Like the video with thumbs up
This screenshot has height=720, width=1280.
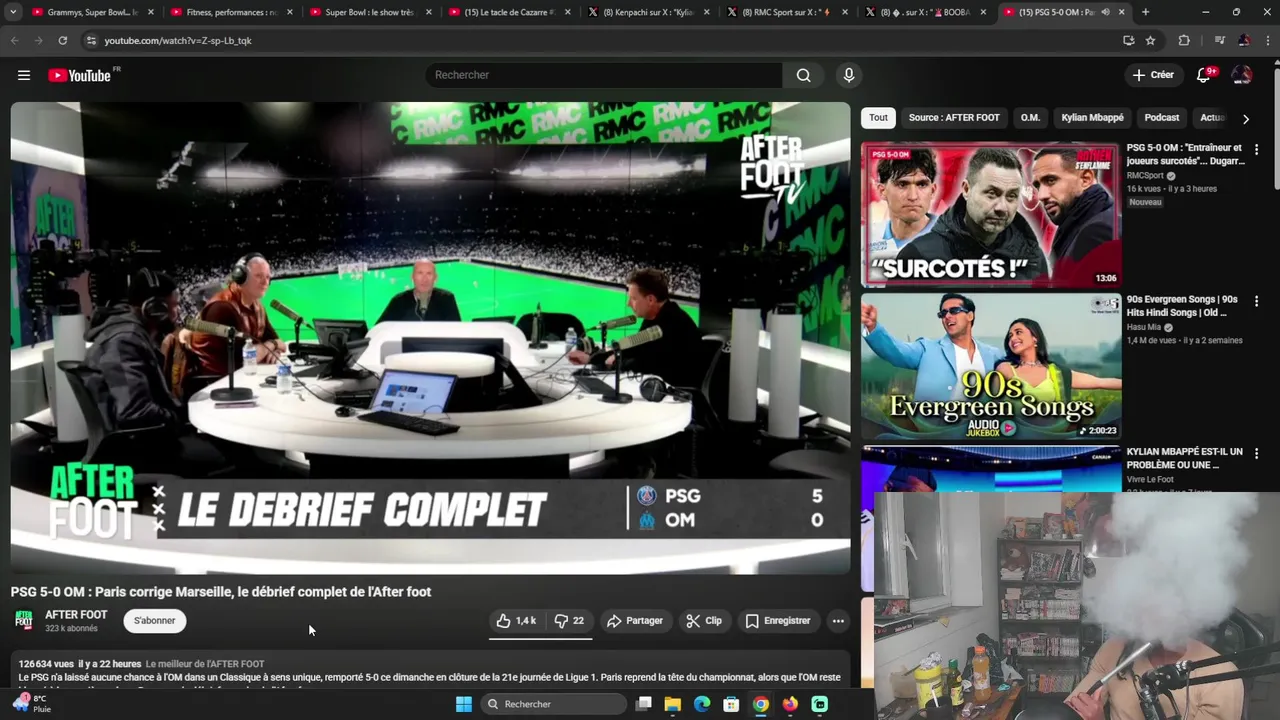(517, 621)
